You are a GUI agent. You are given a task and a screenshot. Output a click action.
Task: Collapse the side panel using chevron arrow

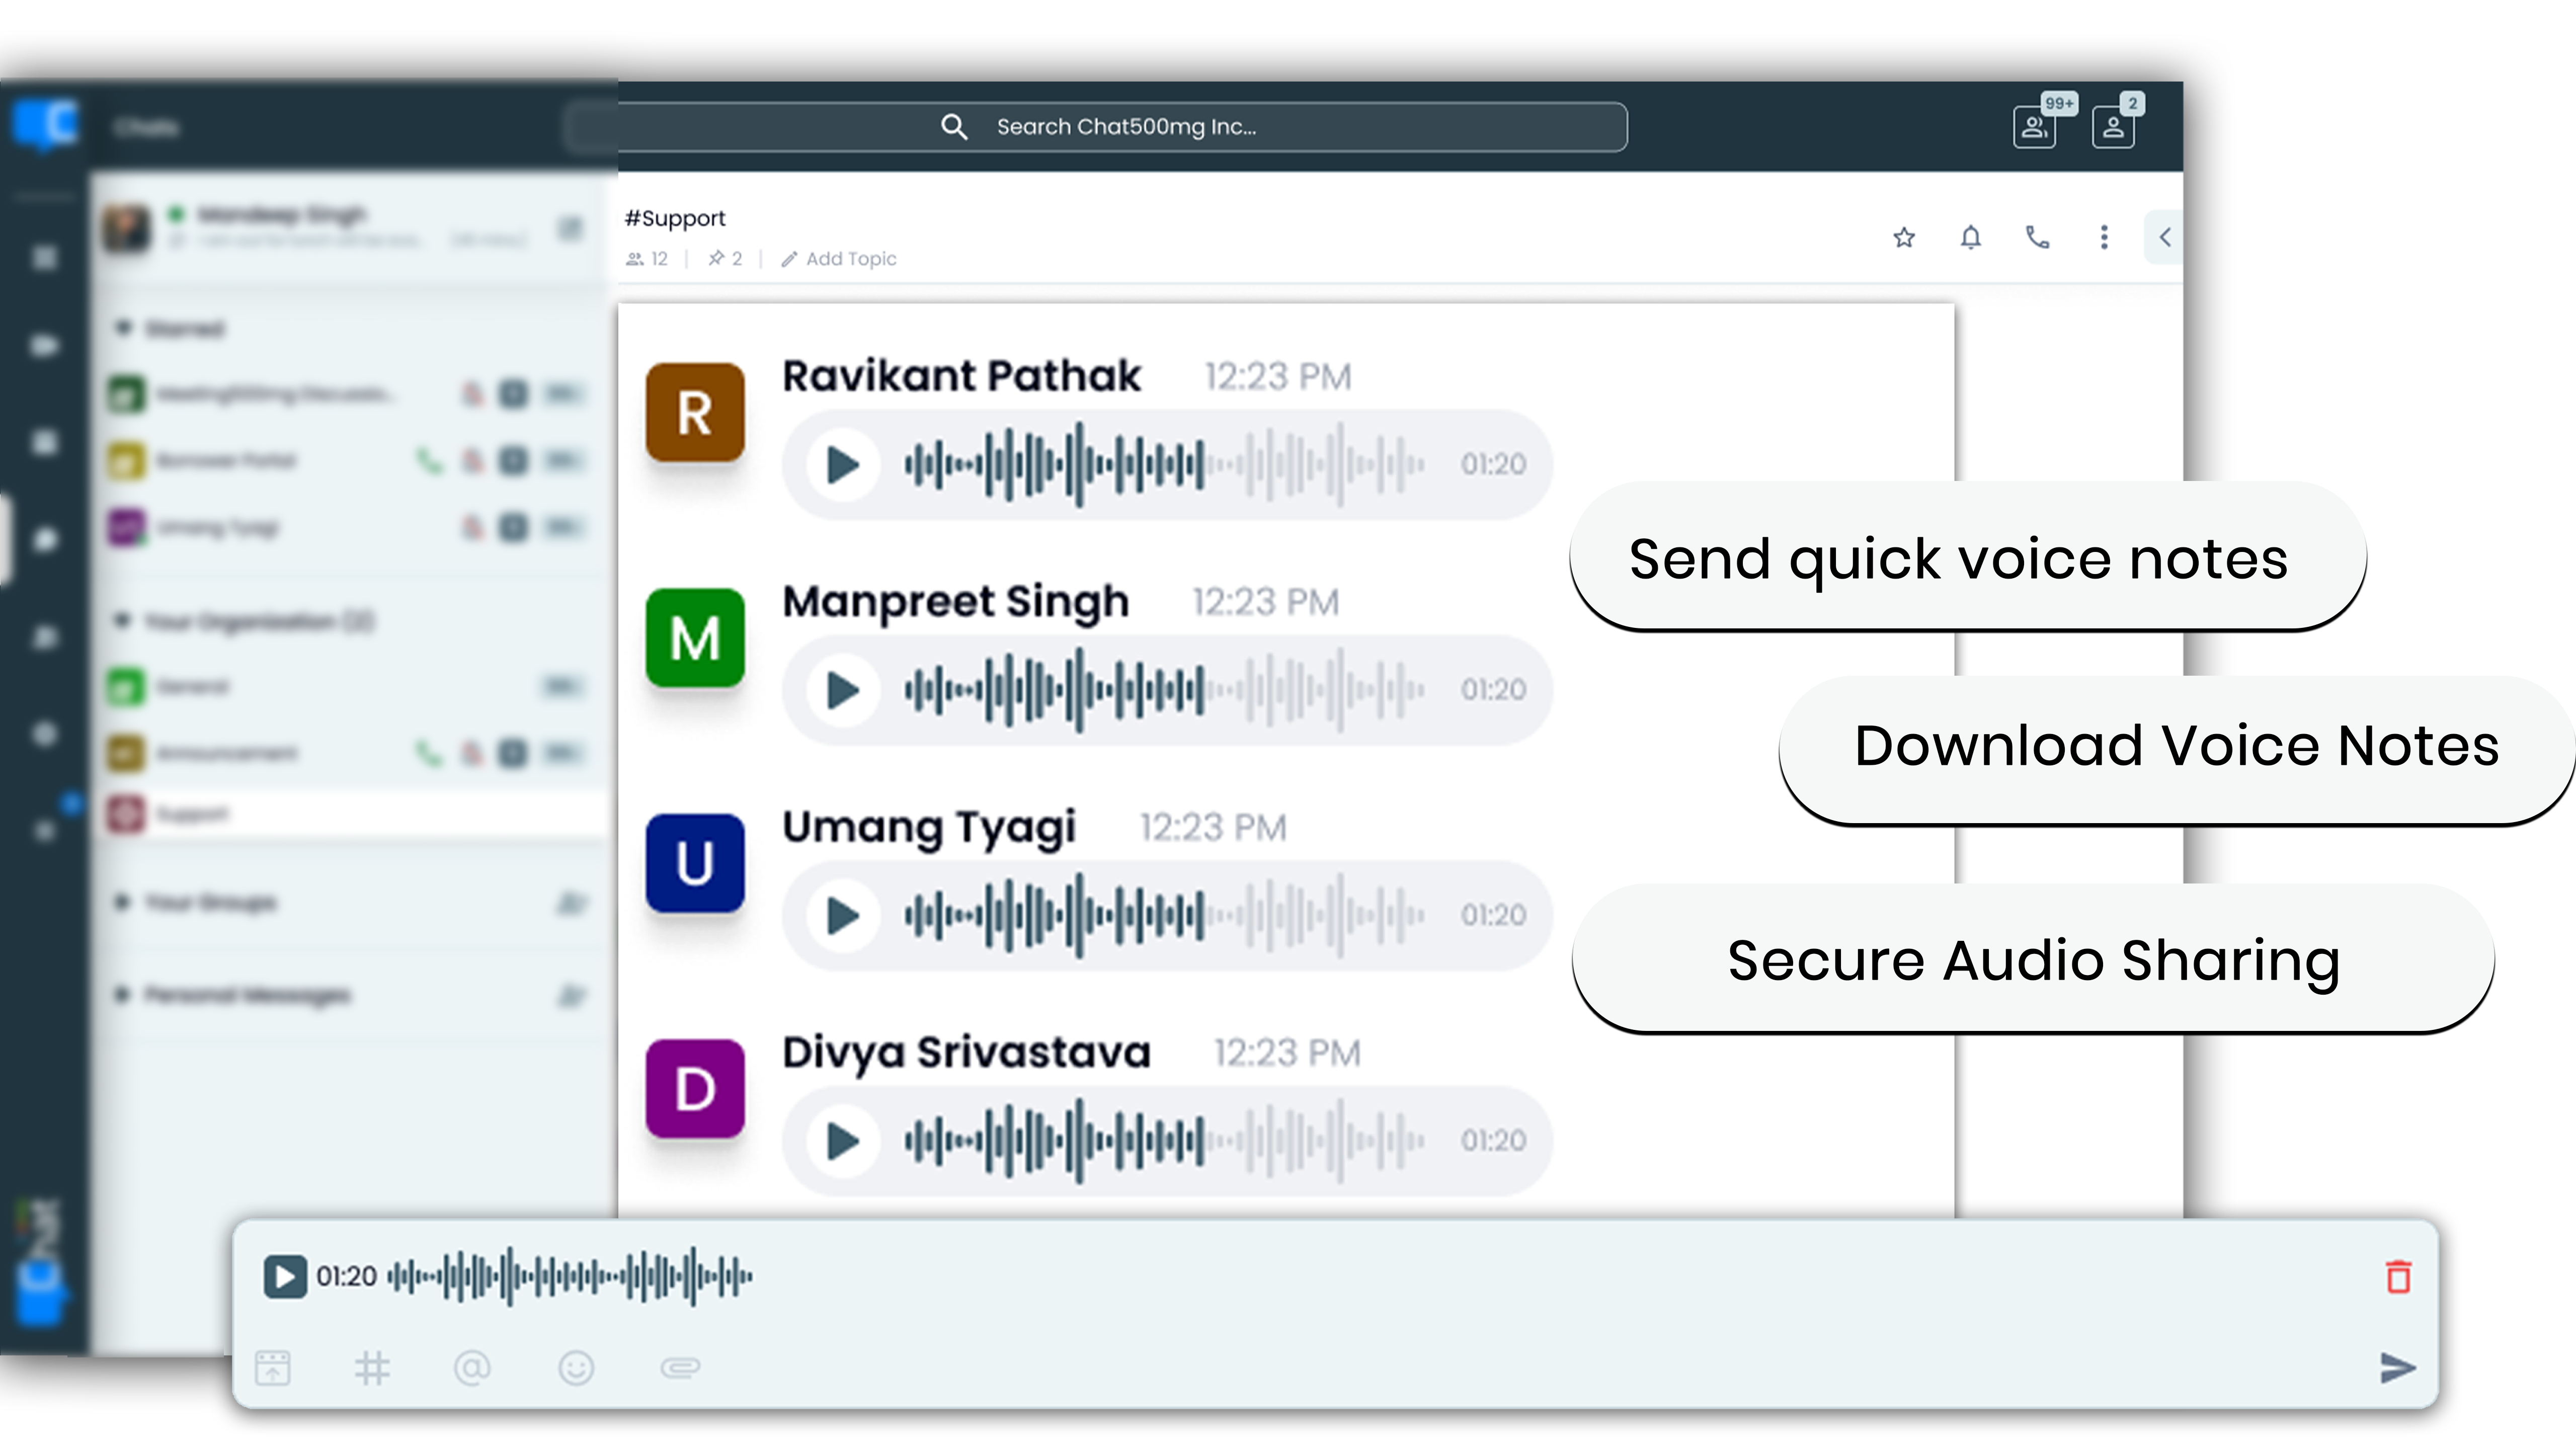pos(2165,238)
